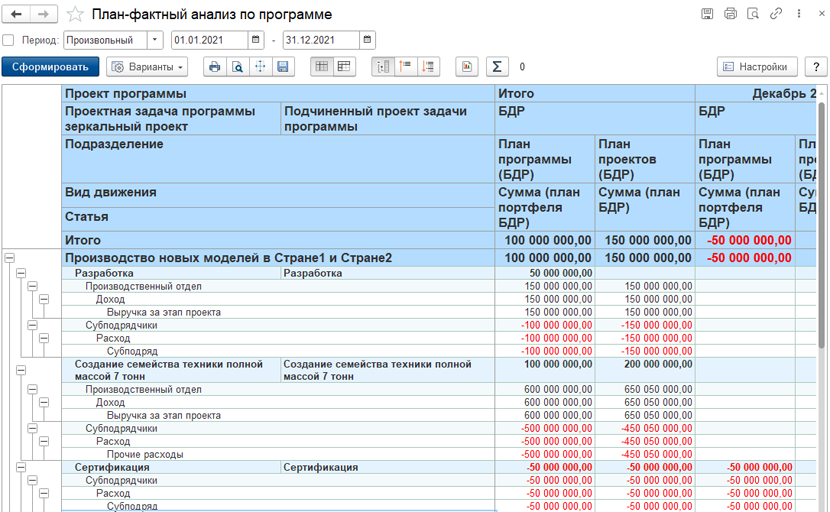Open the three-dots more menu
Viewport: 830px width, 512px height.
(799, 14)
